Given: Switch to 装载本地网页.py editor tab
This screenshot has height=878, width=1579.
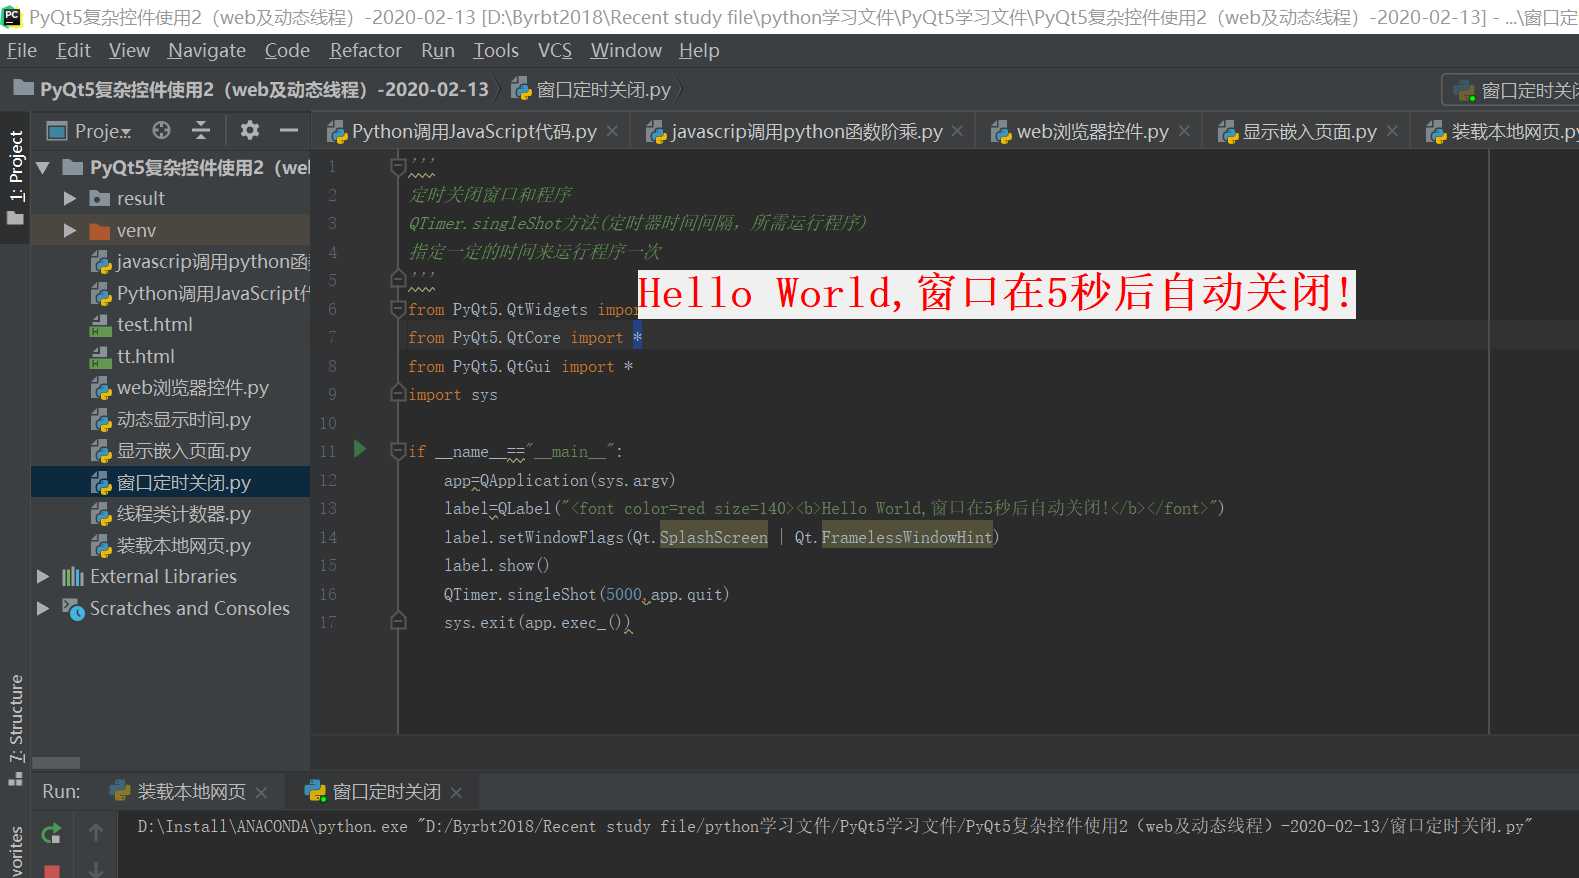Looking at the screenshot, I should [1503, 131].
